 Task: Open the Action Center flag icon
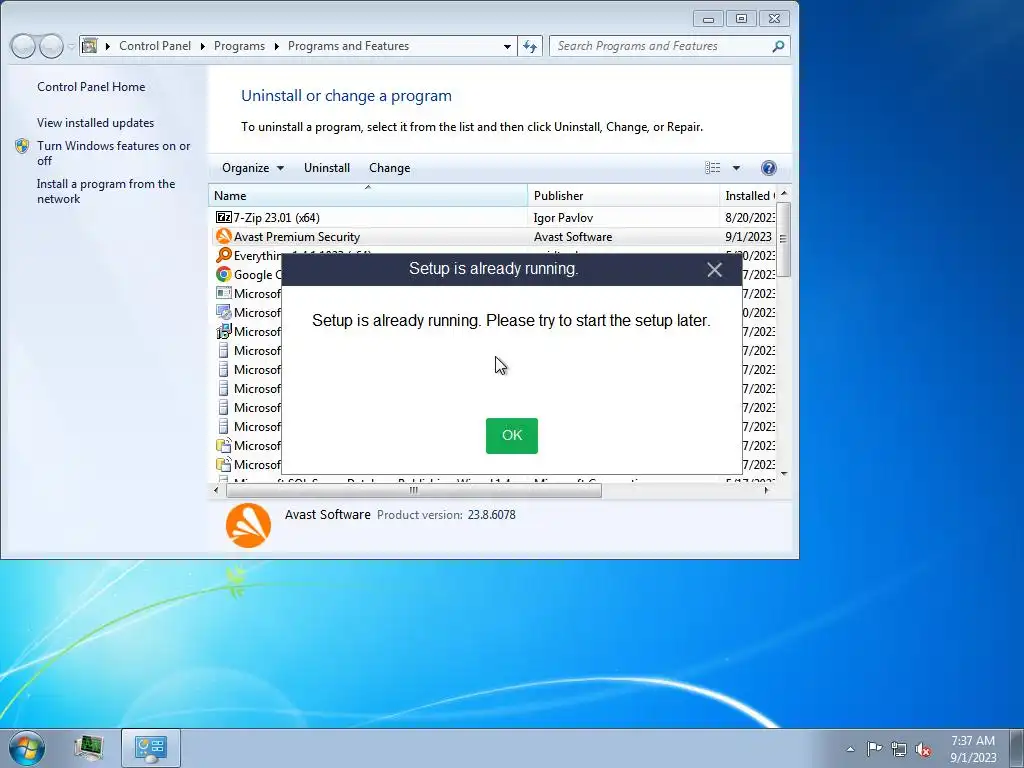point(874,749)
